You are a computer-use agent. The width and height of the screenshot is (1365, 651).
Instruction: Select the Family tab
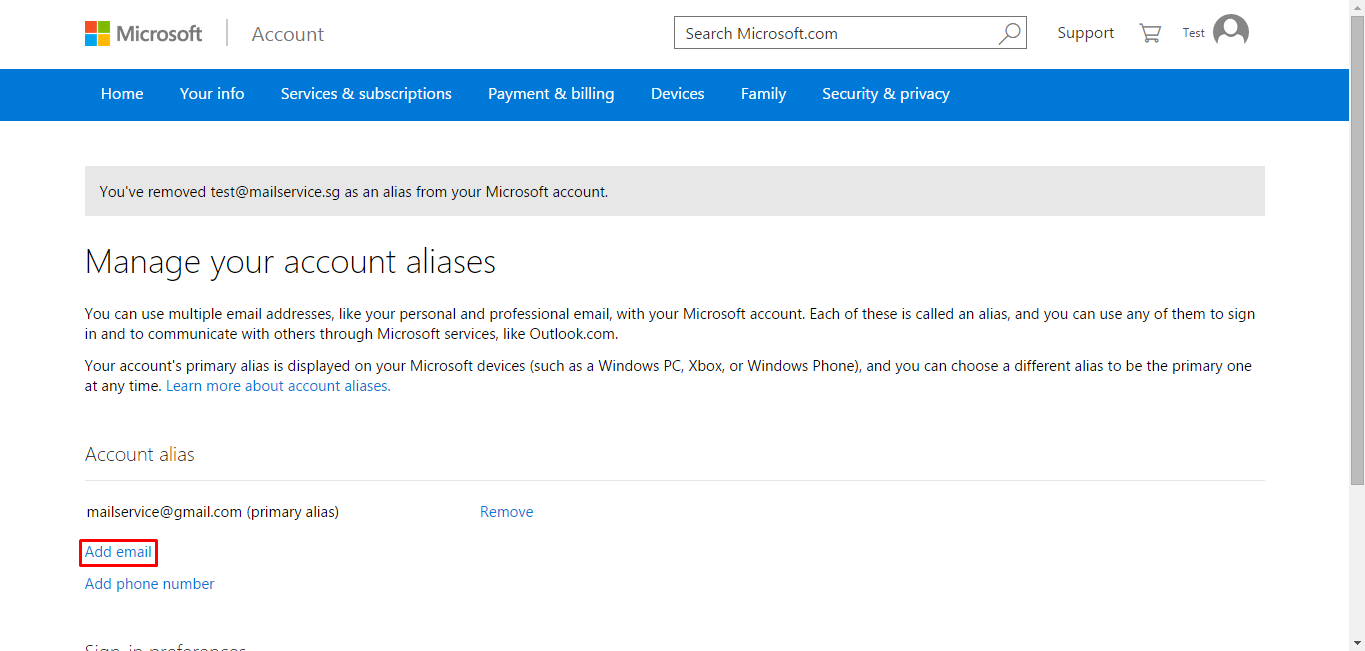(763, 94)
